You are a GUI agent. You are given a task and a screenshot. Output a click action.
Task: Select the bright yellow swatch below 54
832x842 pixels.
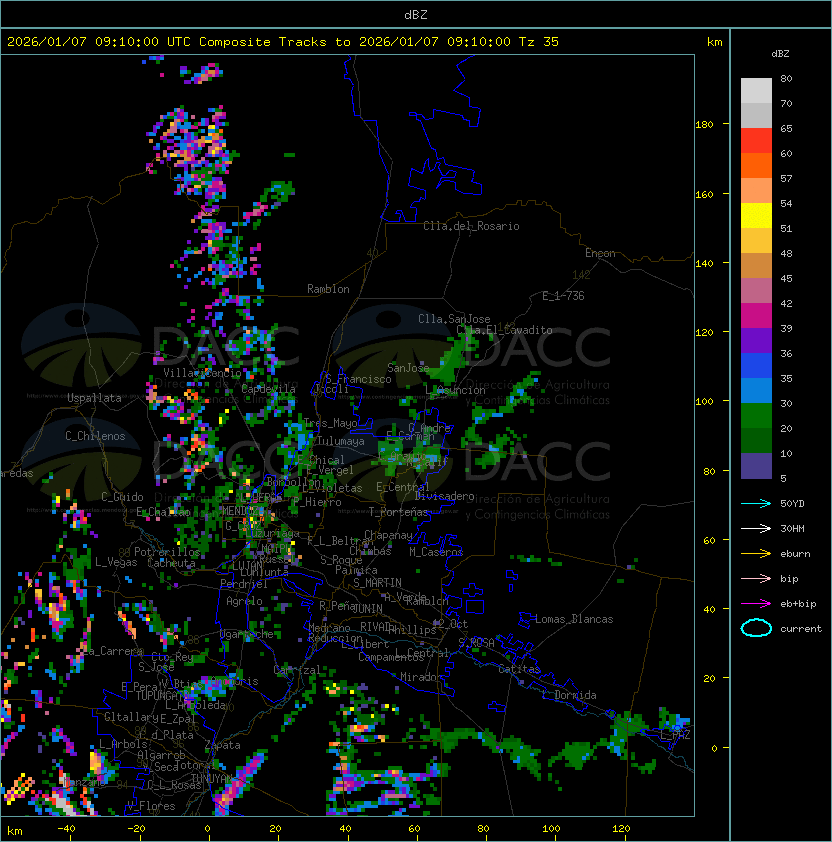pos(756,215)
